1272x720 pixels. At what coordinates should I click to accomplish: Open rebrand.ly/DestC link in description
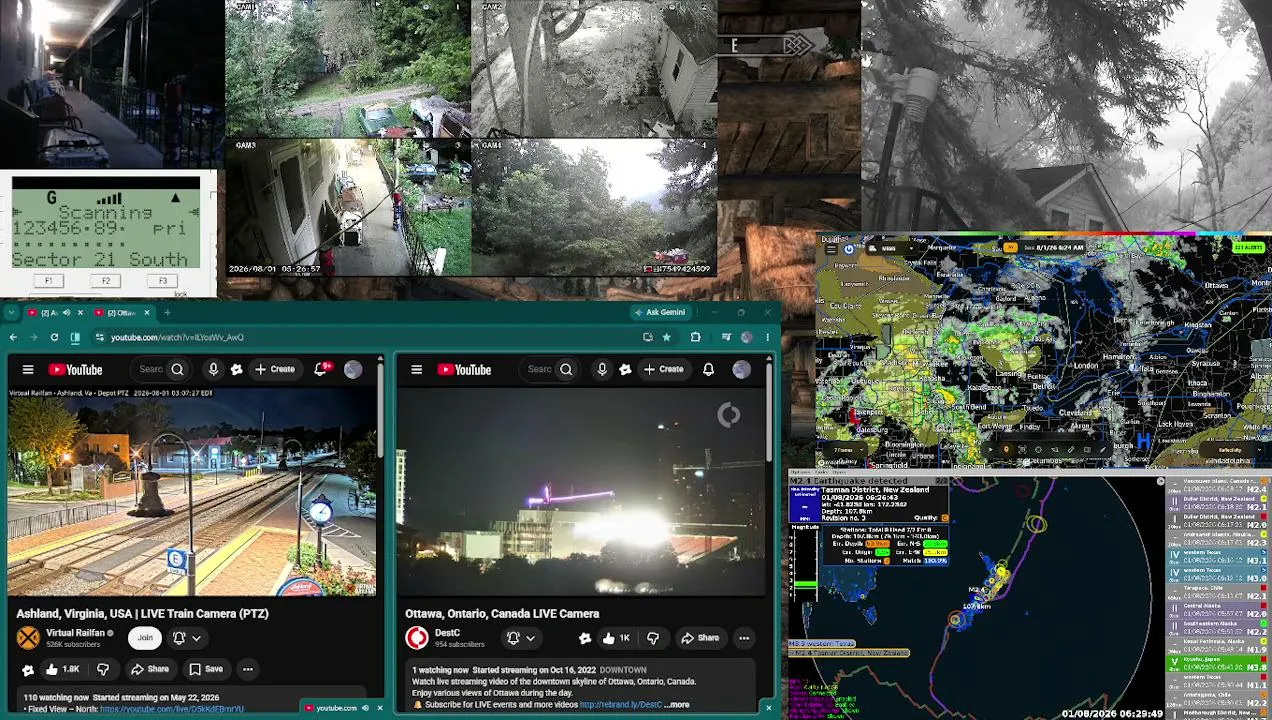tap(621, 705)
